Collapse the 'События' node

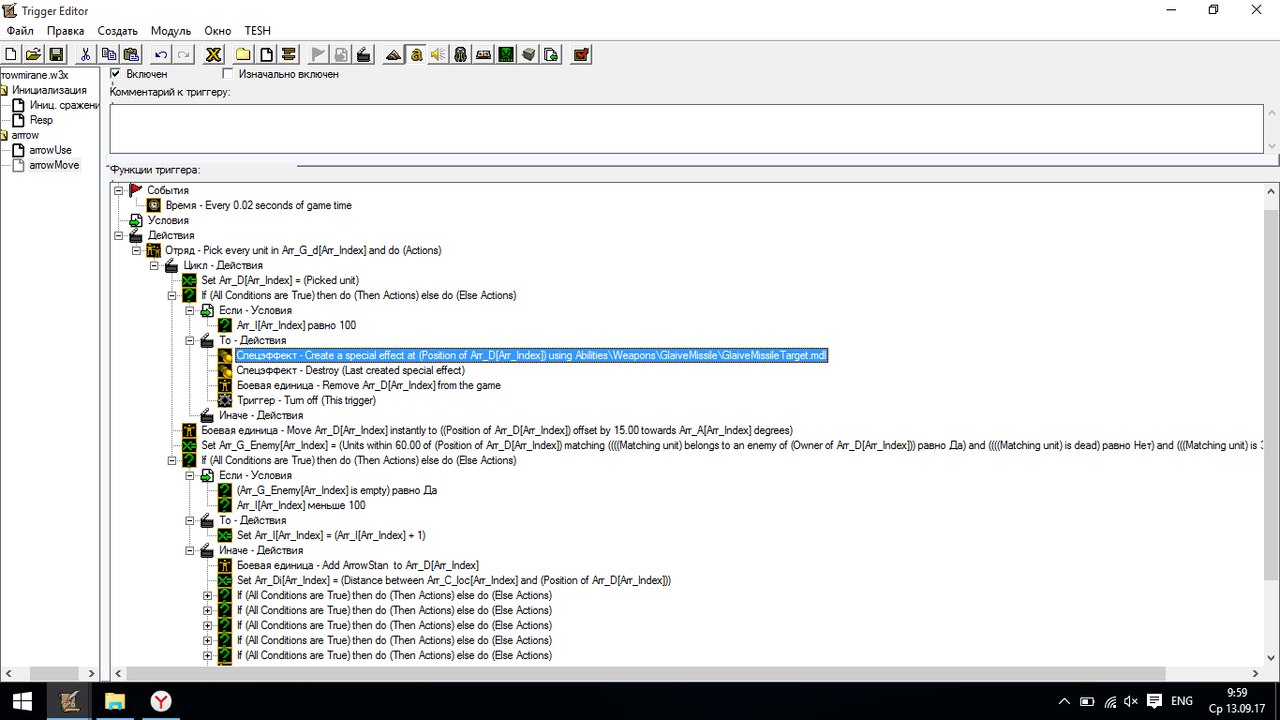coord(119,190)
